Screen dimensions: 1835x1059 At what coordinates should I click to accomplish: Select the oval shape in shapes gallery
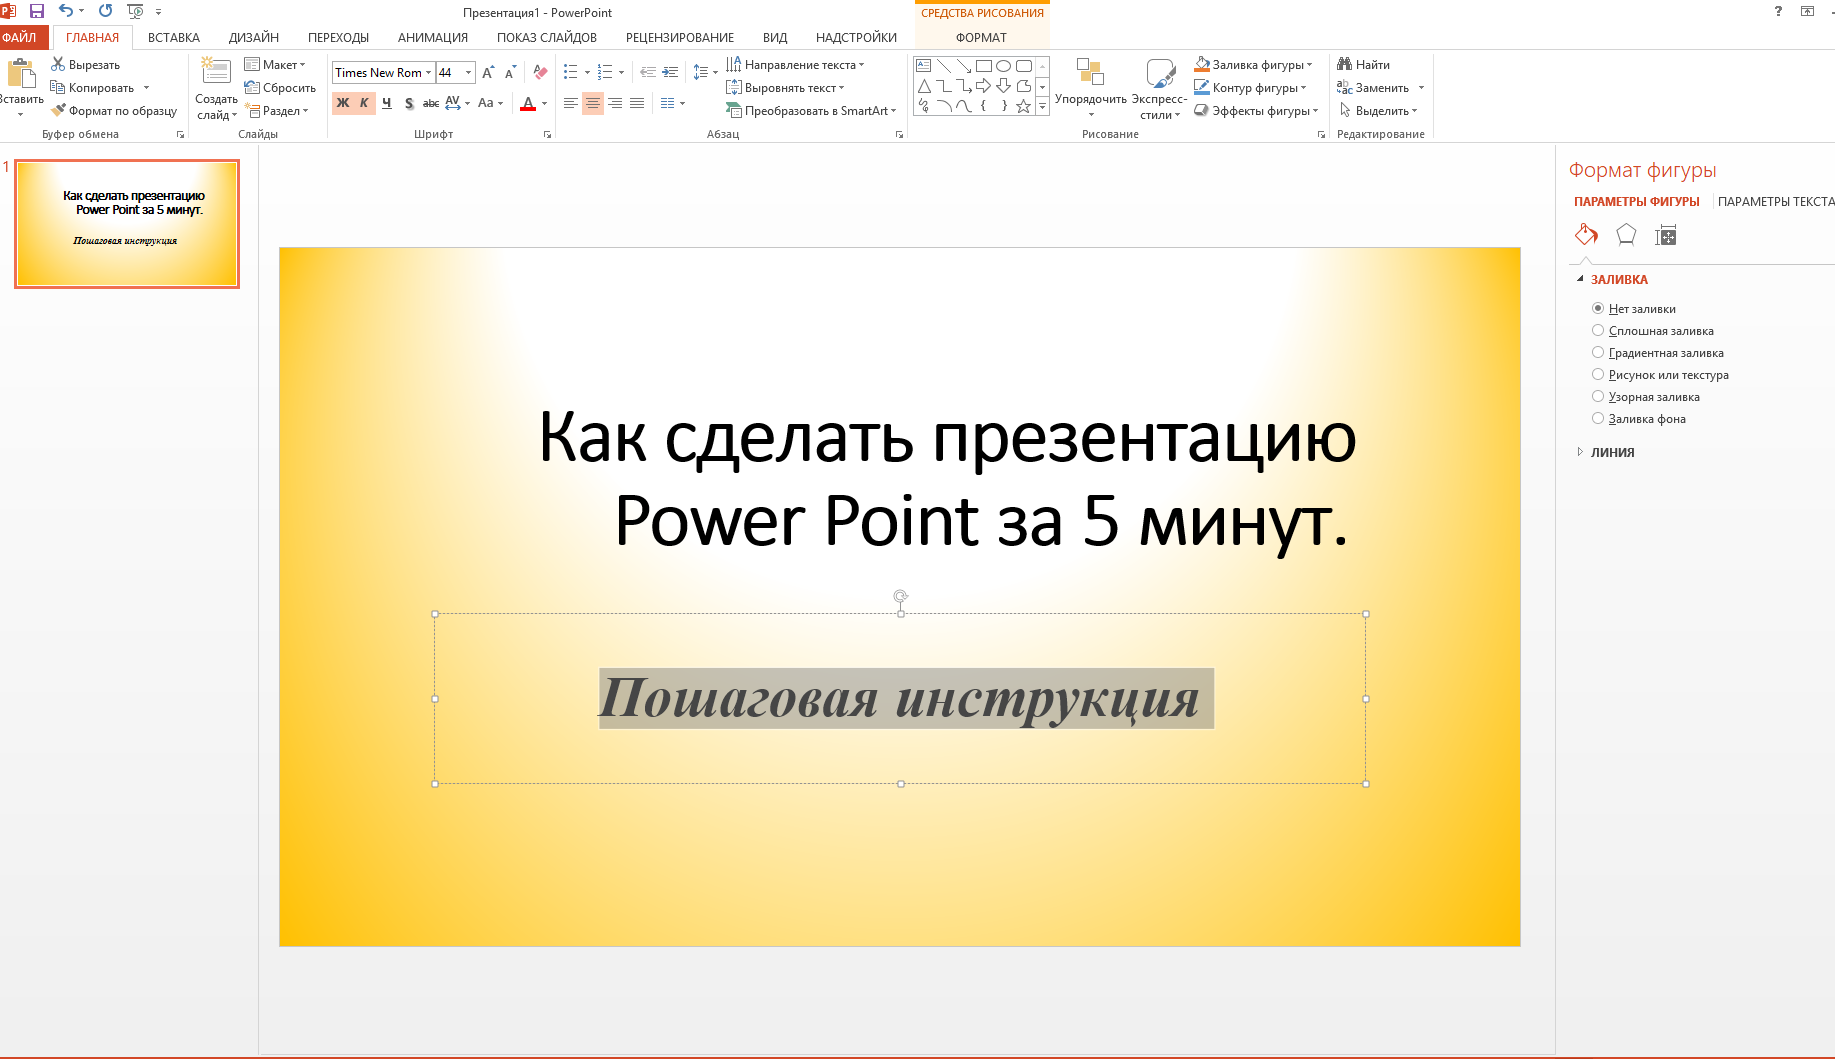1004,66
